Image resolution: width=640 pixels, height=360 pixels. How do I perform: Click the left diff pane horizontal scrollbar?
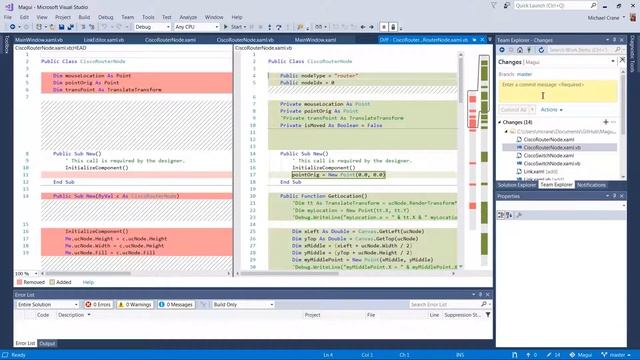click(x=135, y=273)
